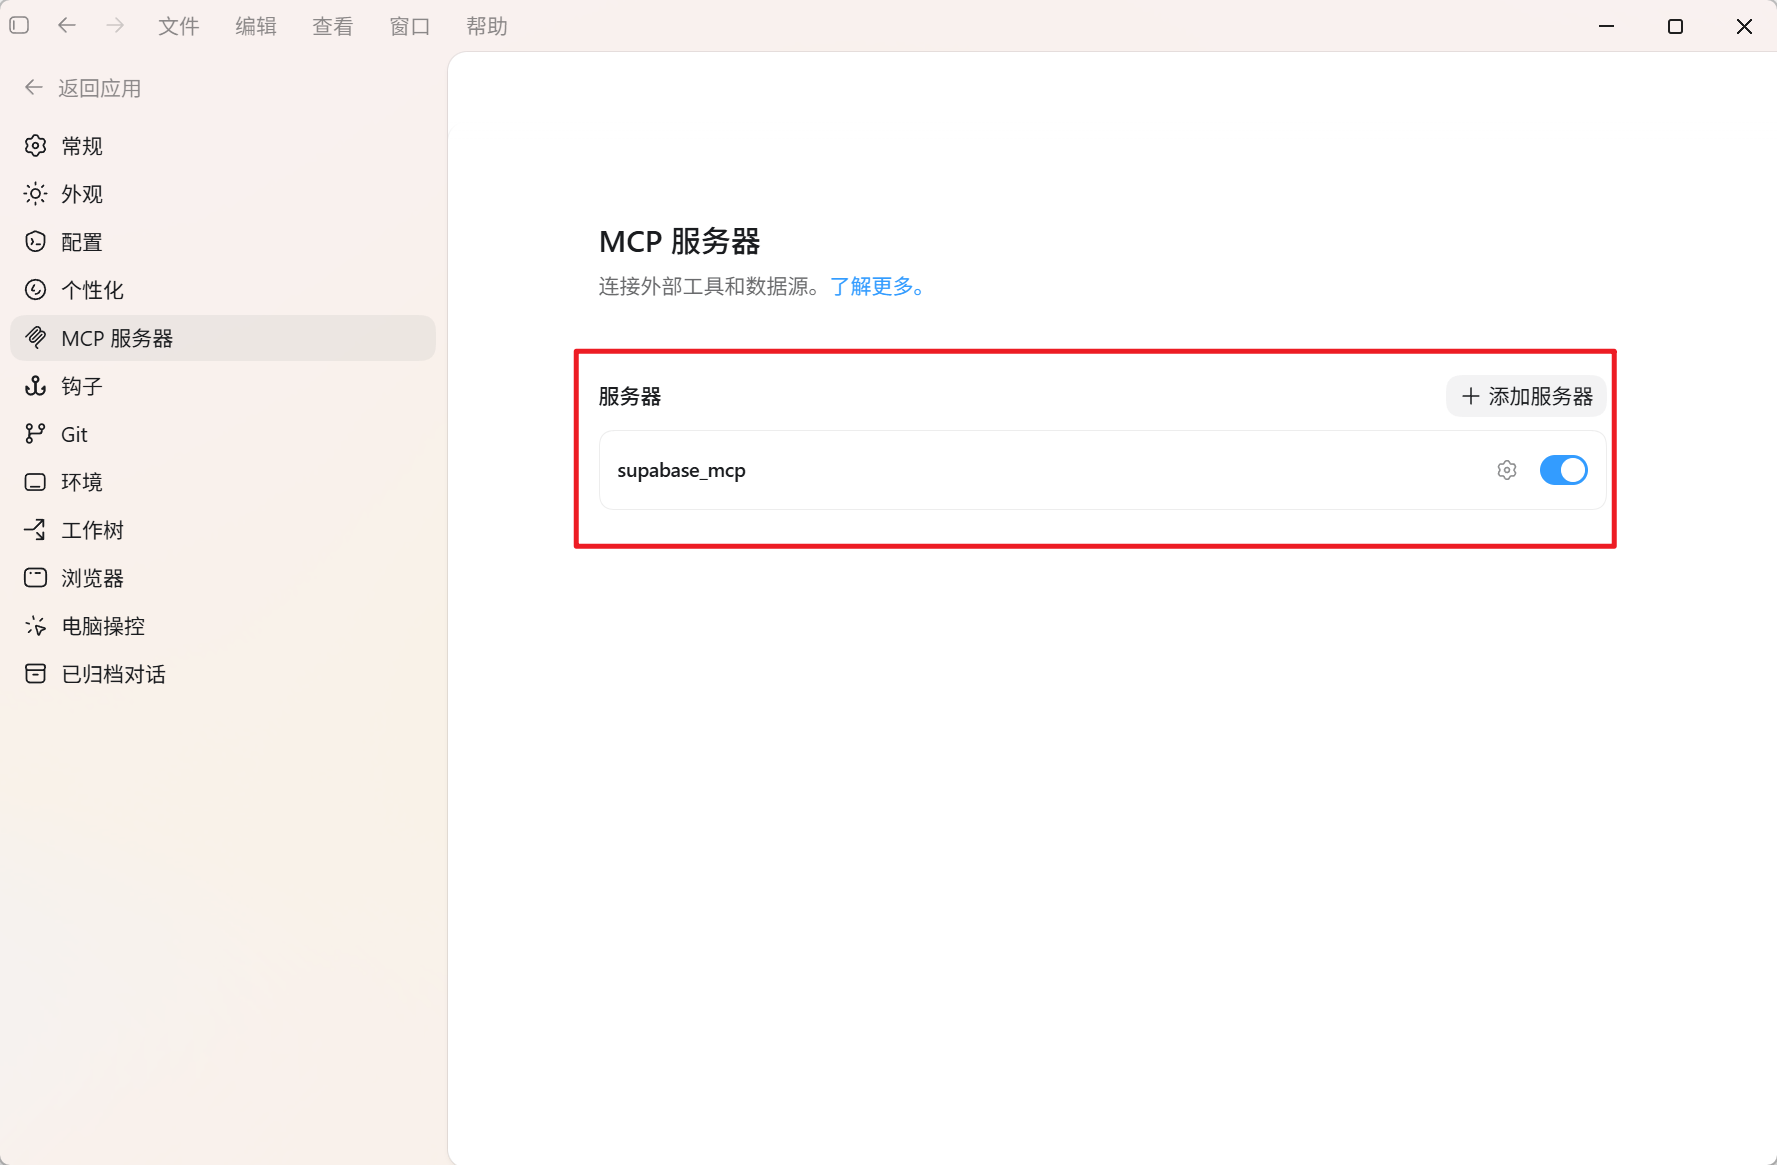This screenshot has height=1165, width=1777.
Task: Return to app via 返回应用
Action: tap(83, 88)
